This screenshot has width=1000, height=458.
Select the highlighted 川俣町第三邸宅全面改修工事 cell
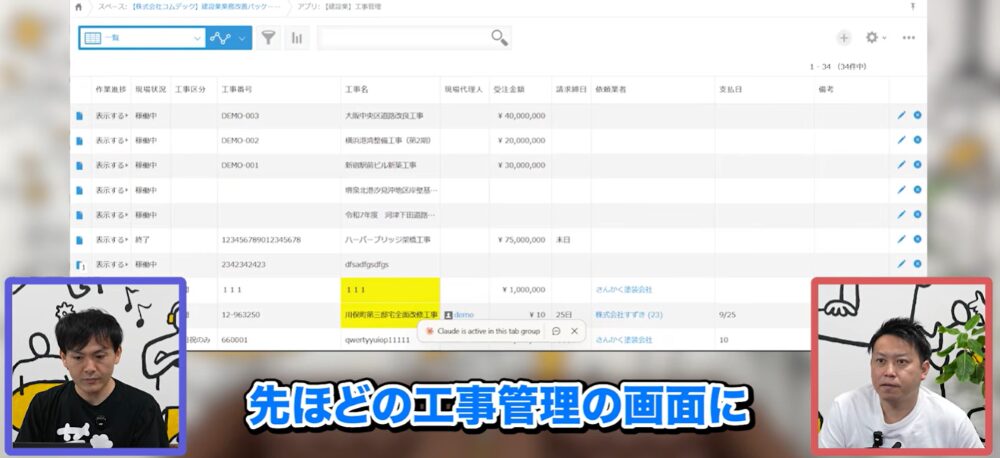click(x=390, y=315)
